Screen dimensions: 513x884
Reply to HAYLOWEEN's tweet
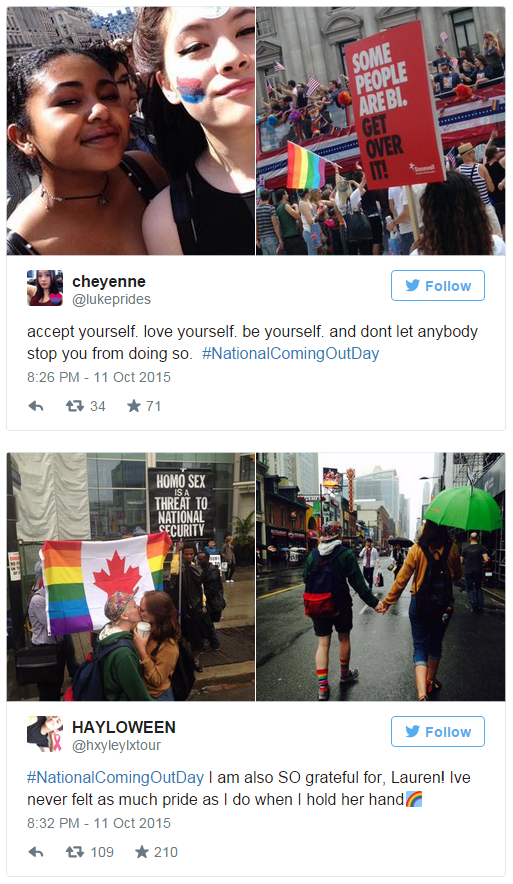coord(36,852)
